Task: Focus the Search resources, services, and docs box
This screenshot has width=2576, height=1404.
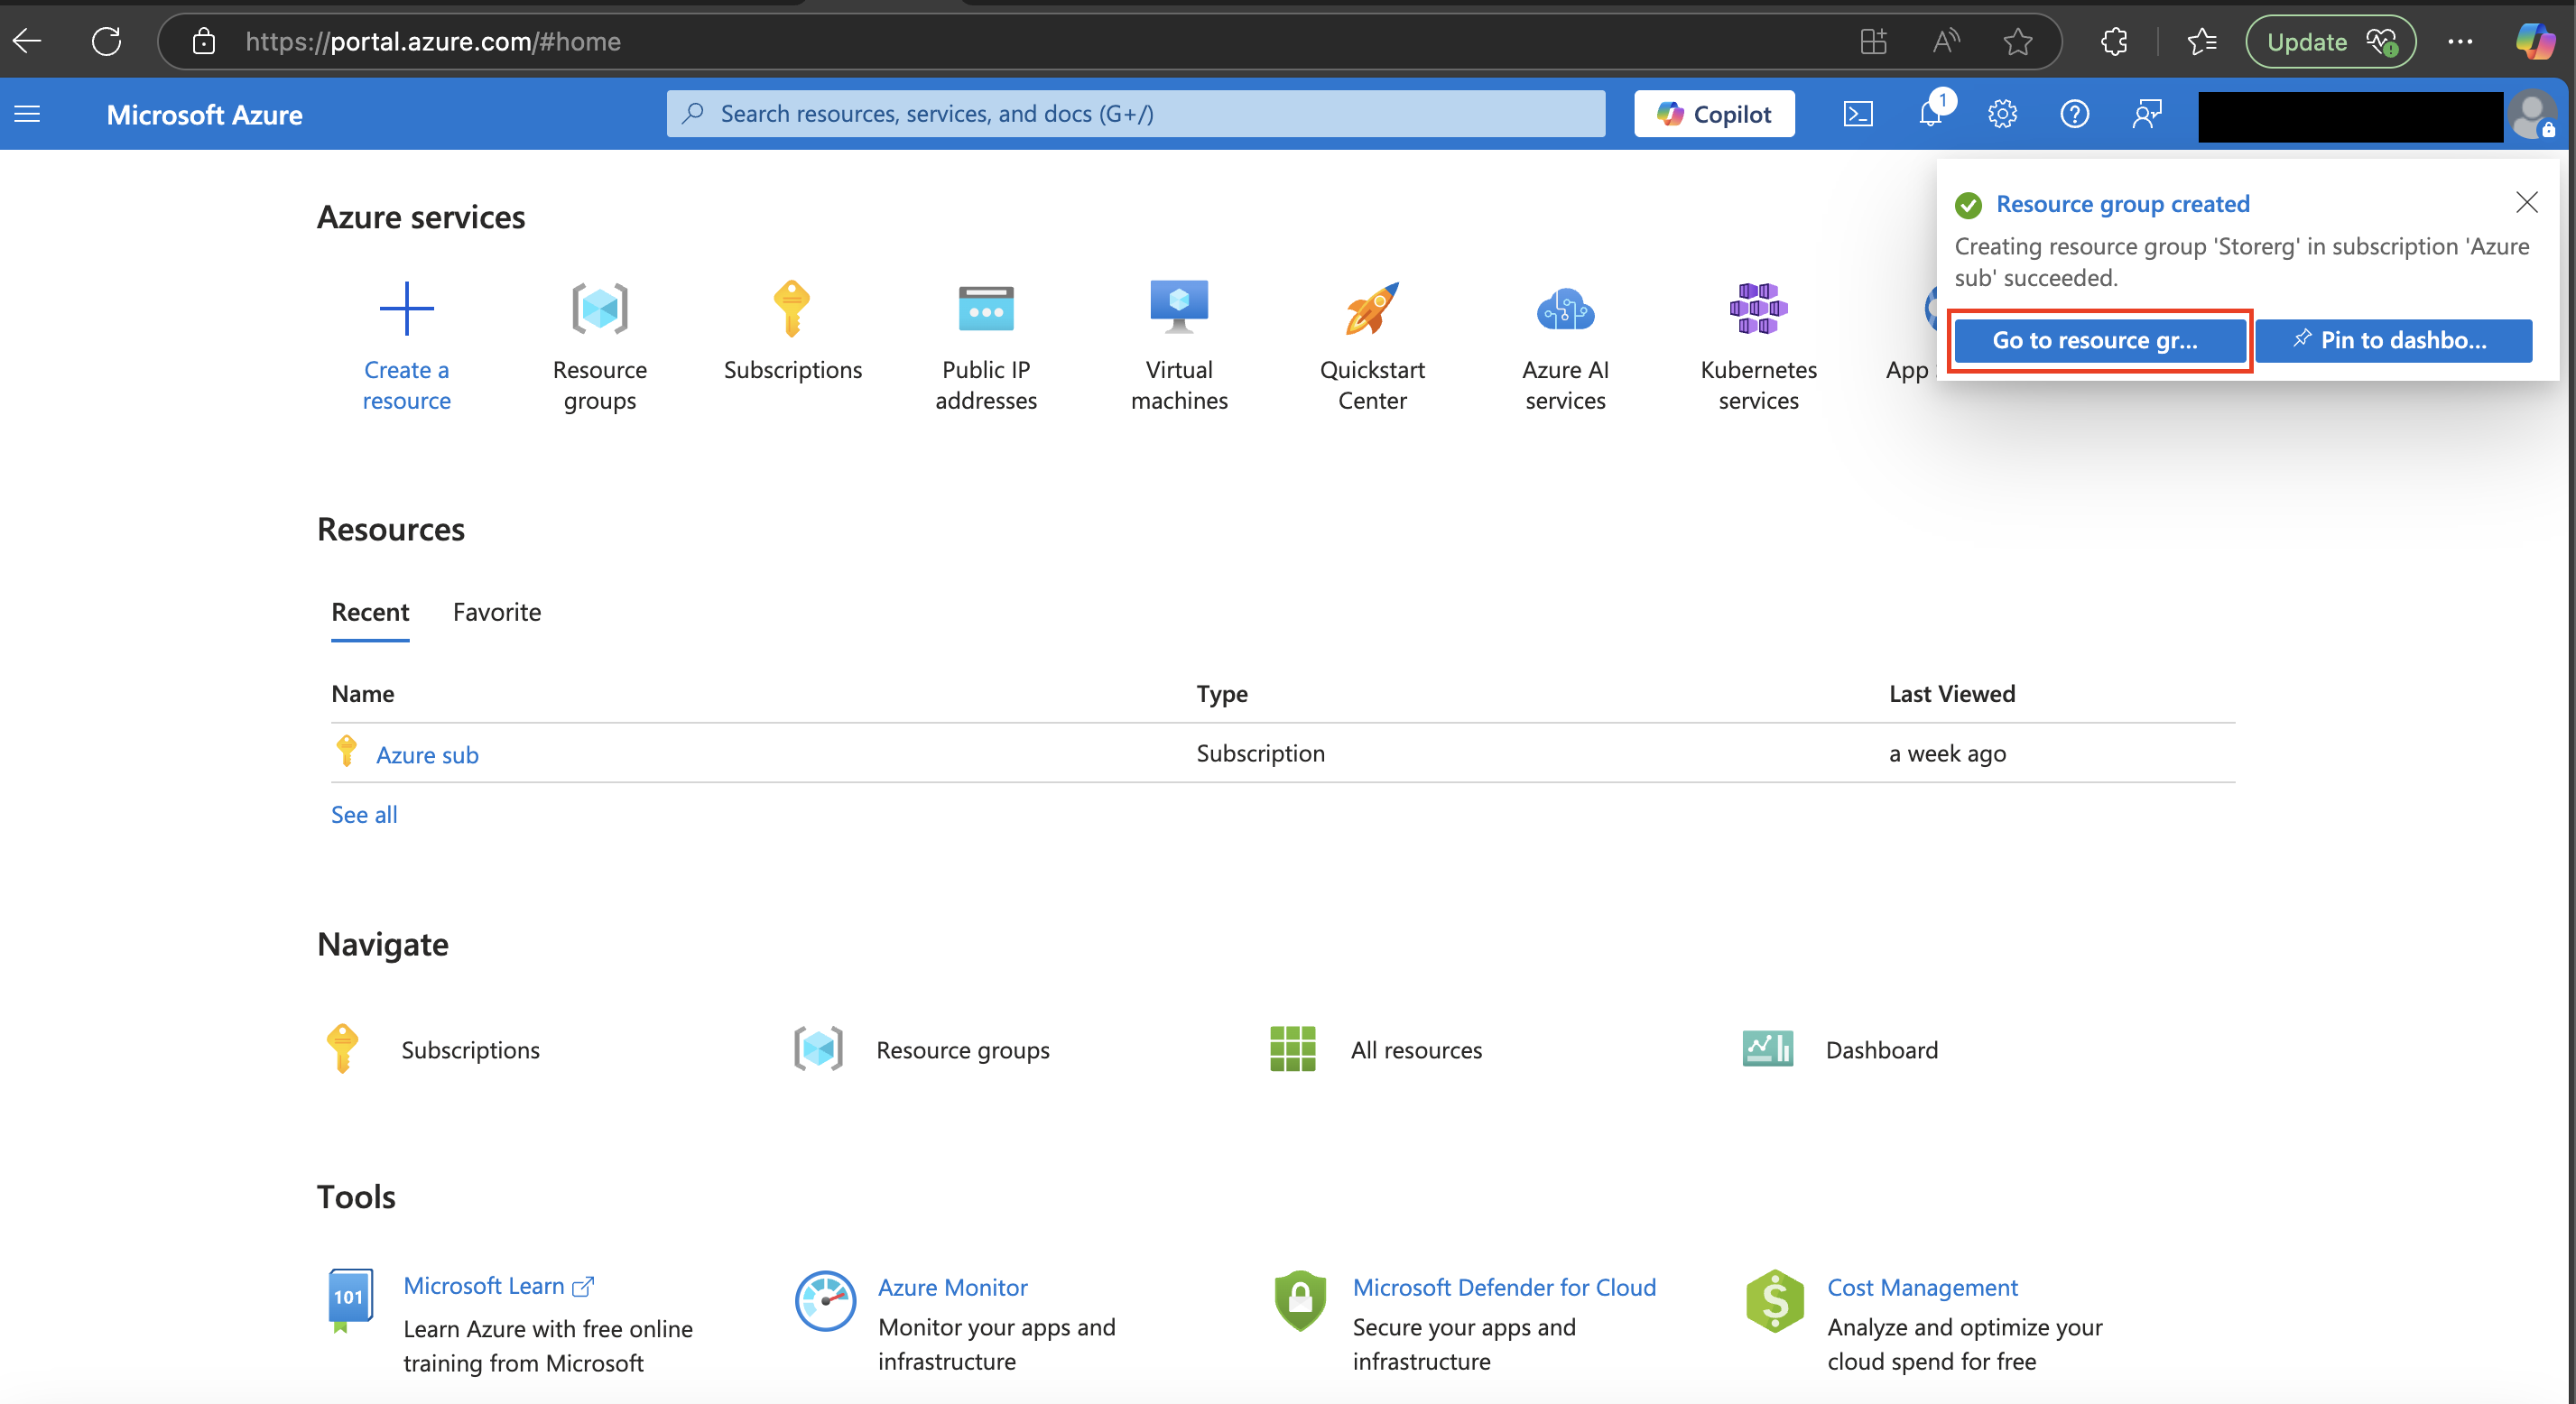Action: coord(1135,113)
